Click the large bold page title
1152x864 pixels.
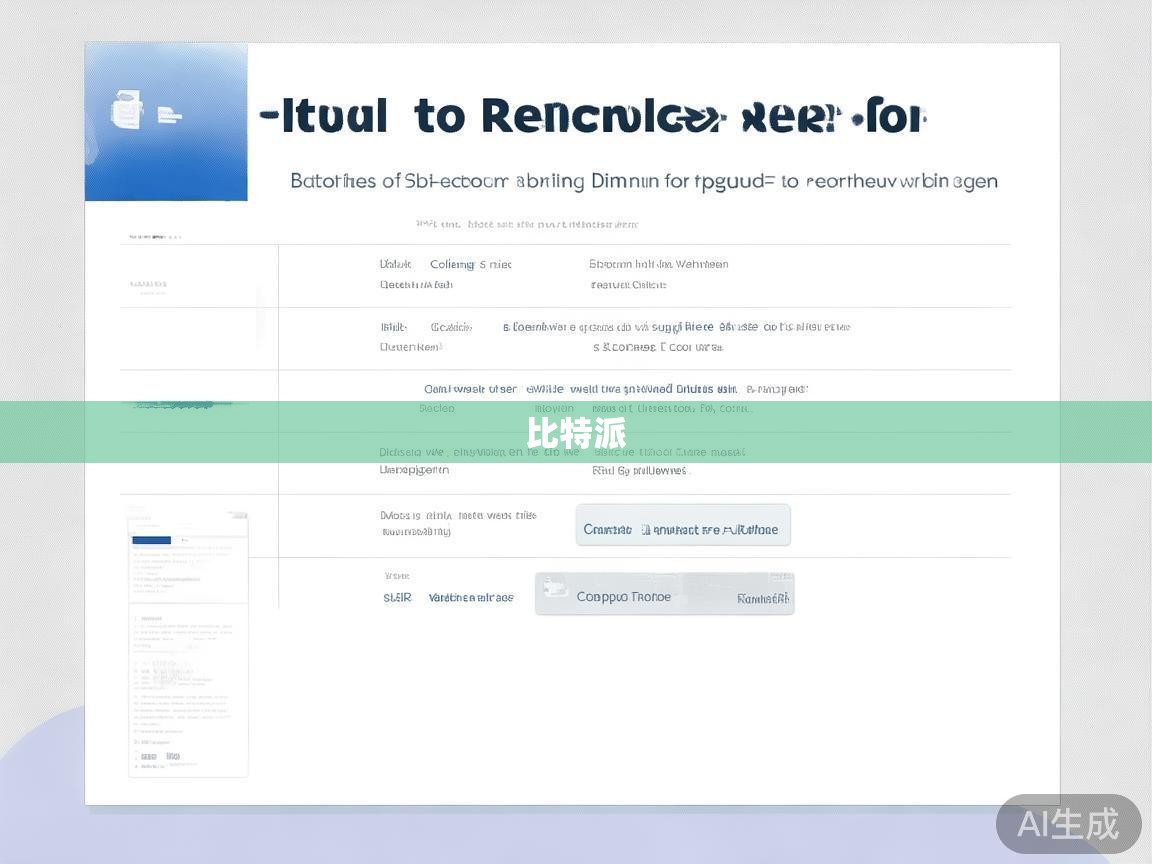click(592, 117)
